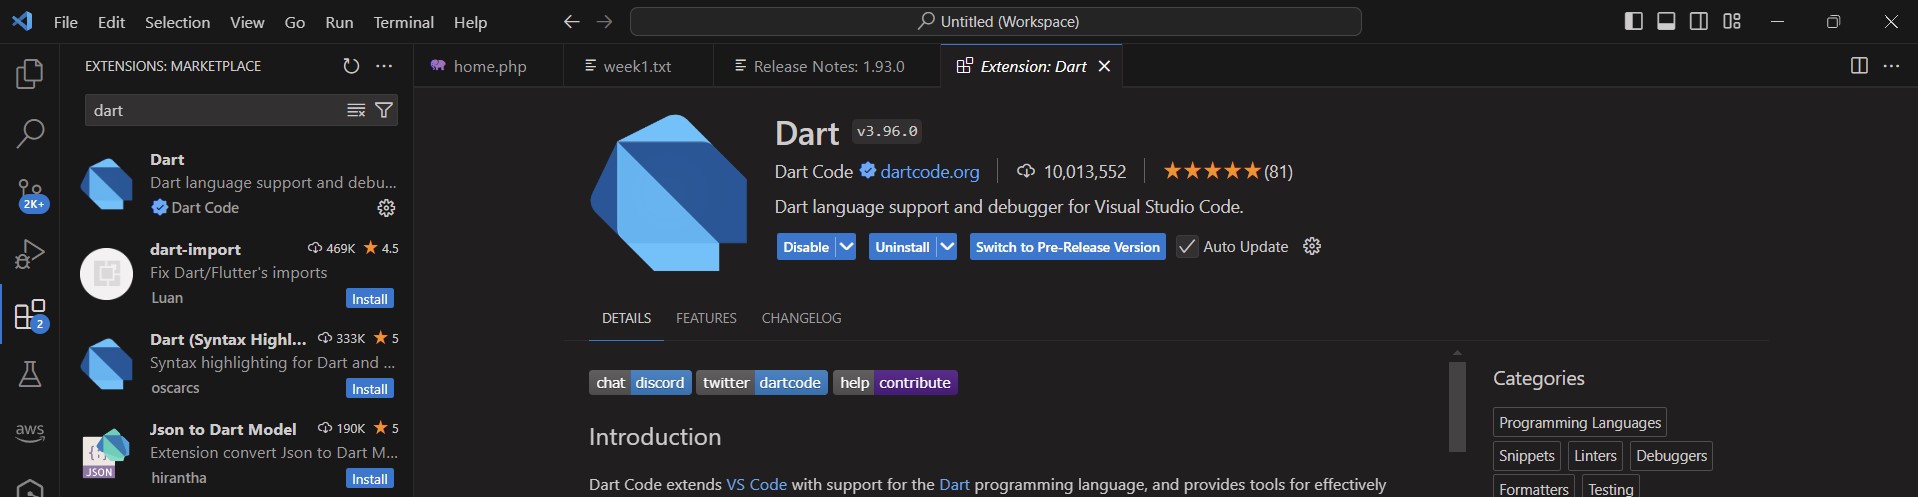Select the FEATURES tab

(x=706, y=318)
